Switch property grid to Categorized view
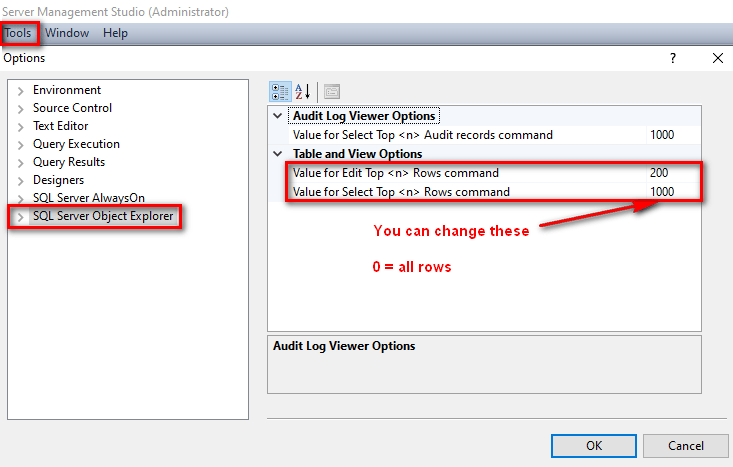 click(x=280, y=92)
